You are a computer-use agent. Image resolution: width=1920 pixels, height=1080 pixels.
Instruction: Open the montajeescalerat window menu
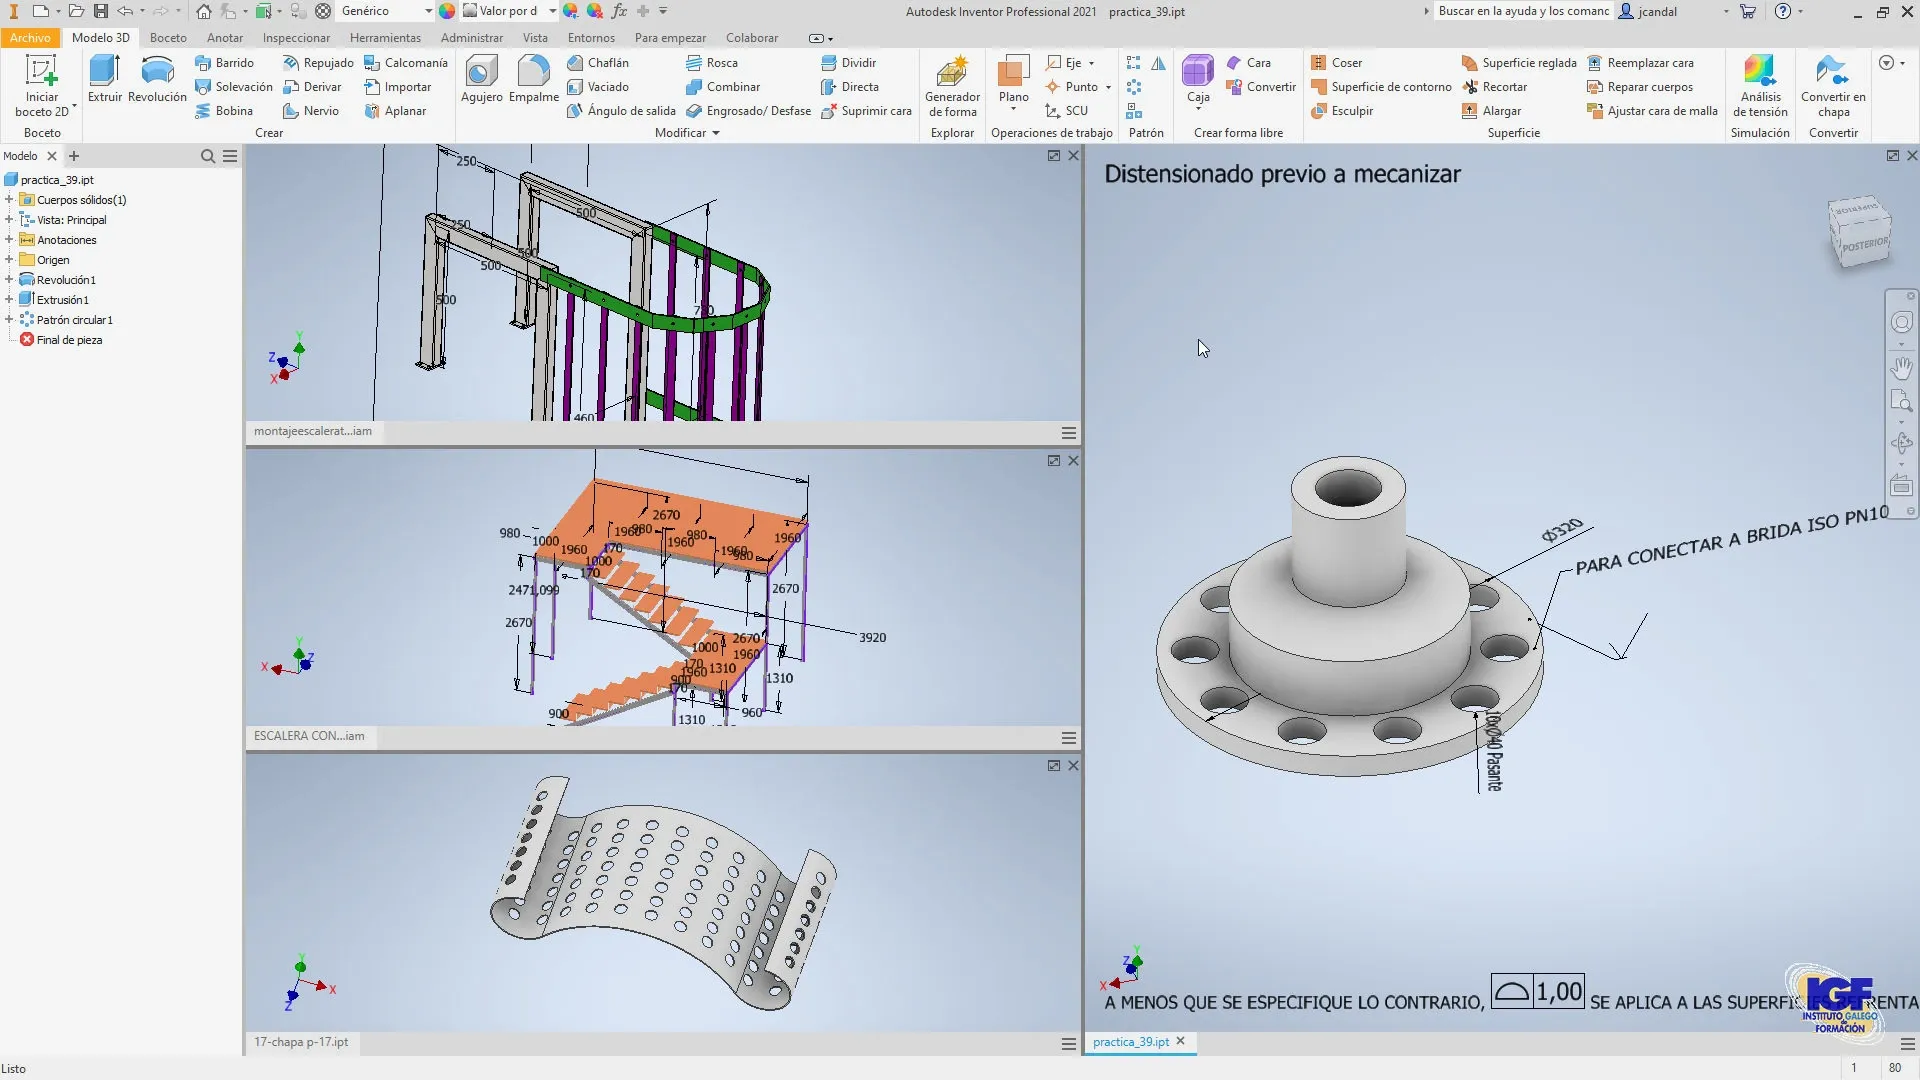coord(1068,433)
